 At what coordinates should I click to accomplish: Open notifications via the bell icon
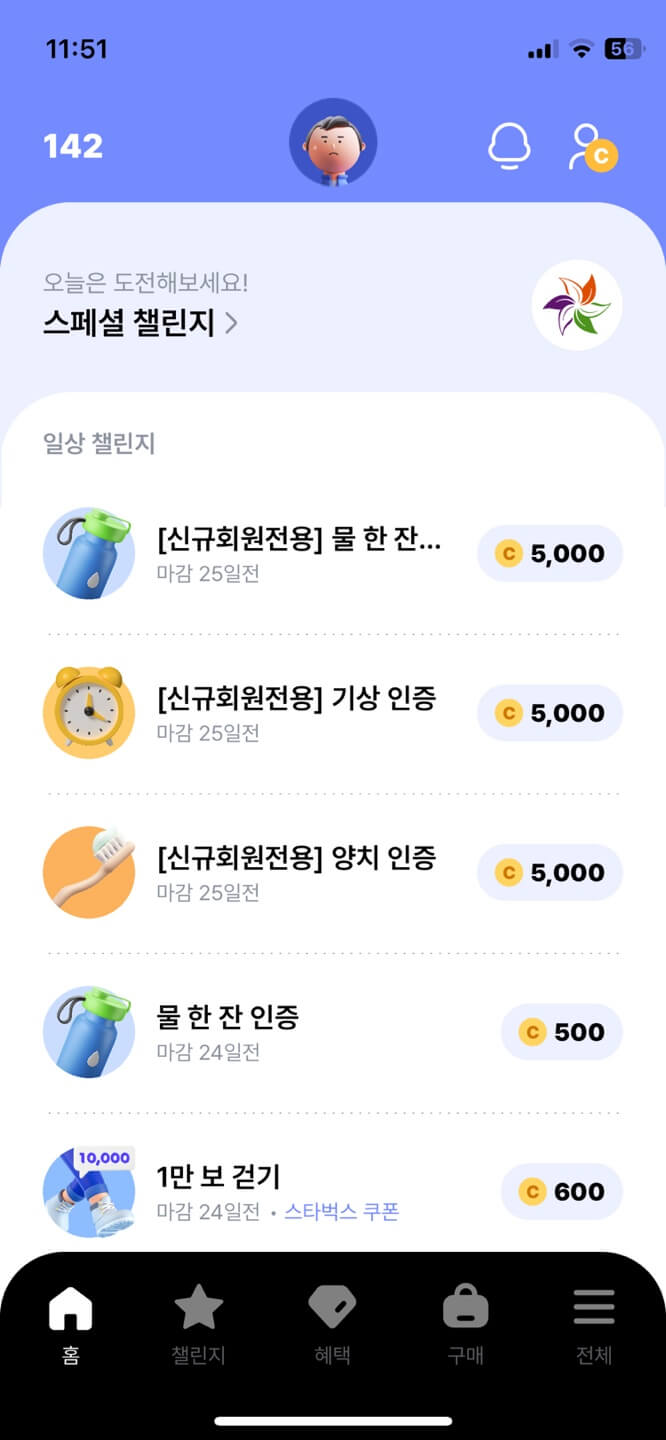(x=511, y=147)
